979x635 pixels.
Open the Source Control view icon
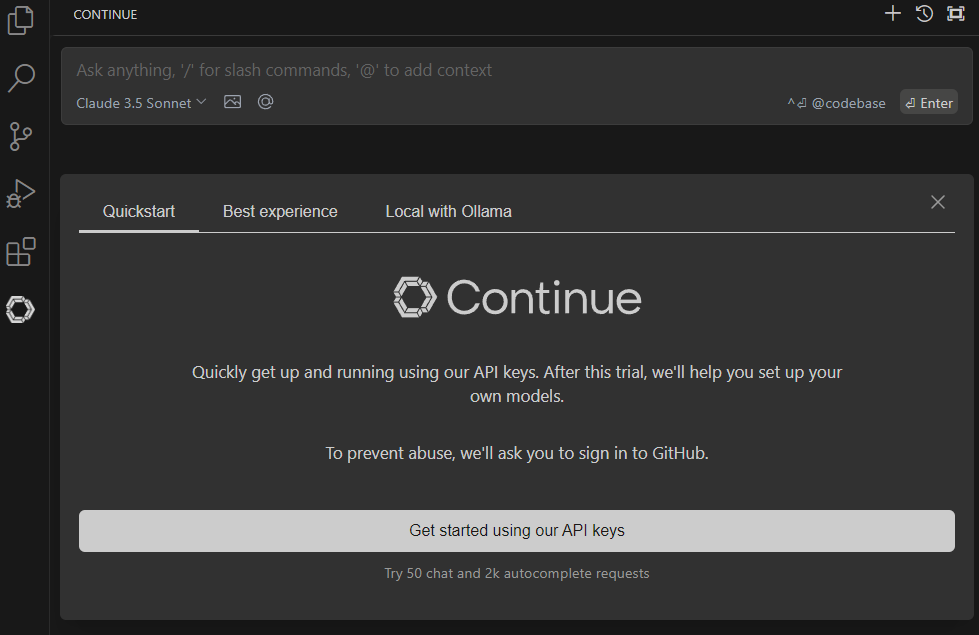point(21,136)
